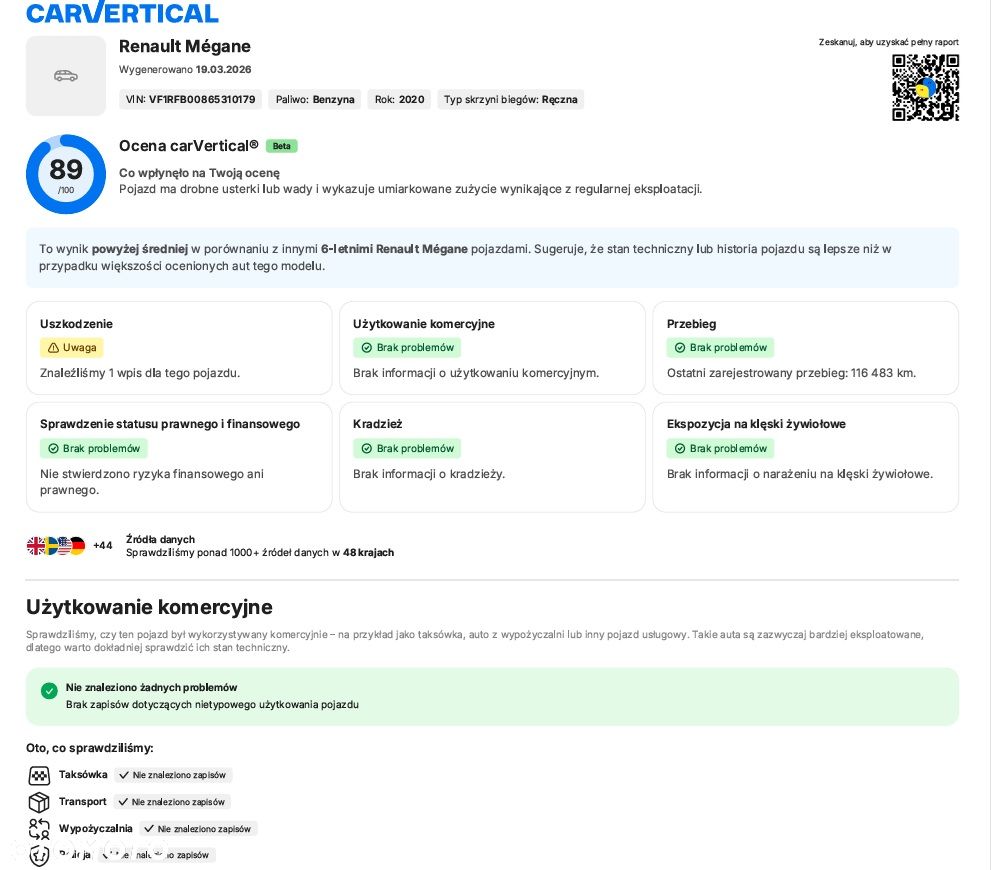
Task: Click the green checkmark in the no-problems banner
Action: click(49, 691)
